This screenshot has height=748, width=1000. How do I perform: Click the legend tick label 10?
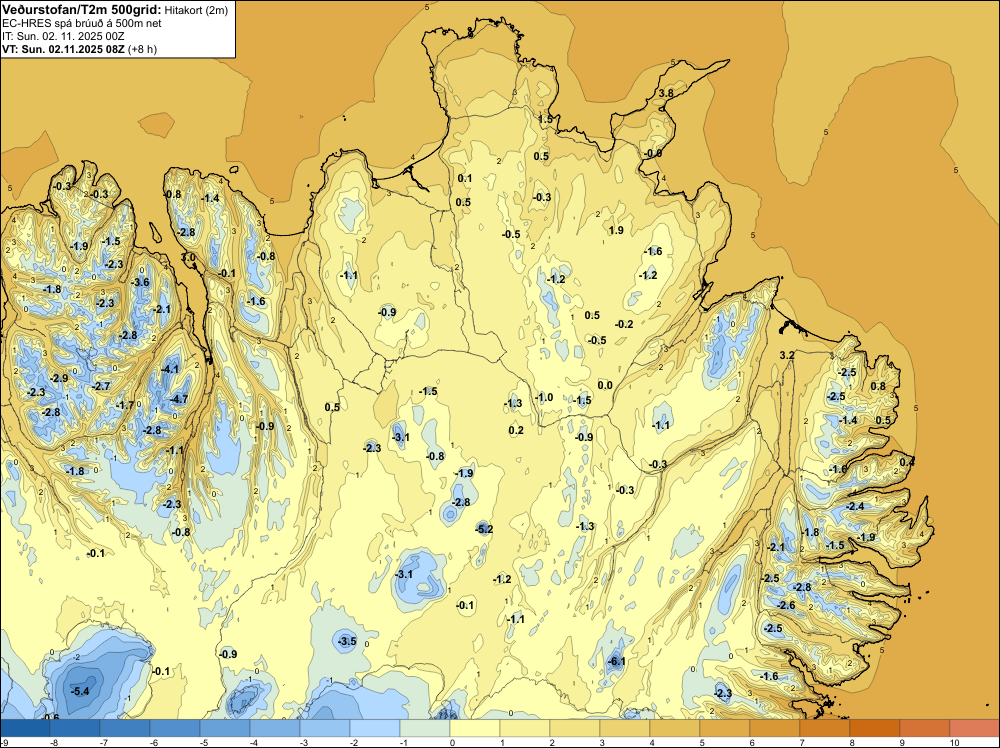[x=954, y=743]
